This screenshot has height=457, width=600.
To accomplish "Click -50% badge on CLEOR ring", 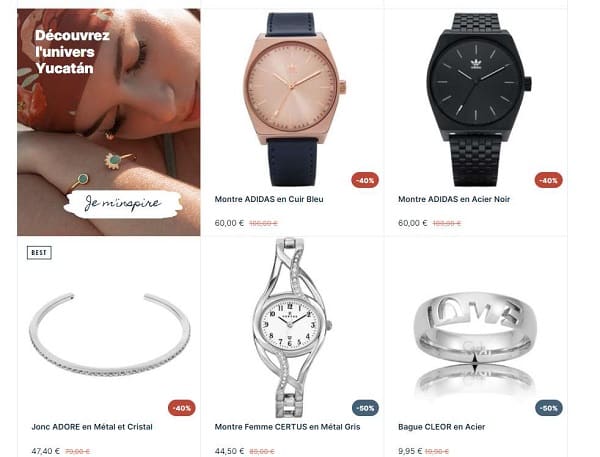I will tap(549, 408).
